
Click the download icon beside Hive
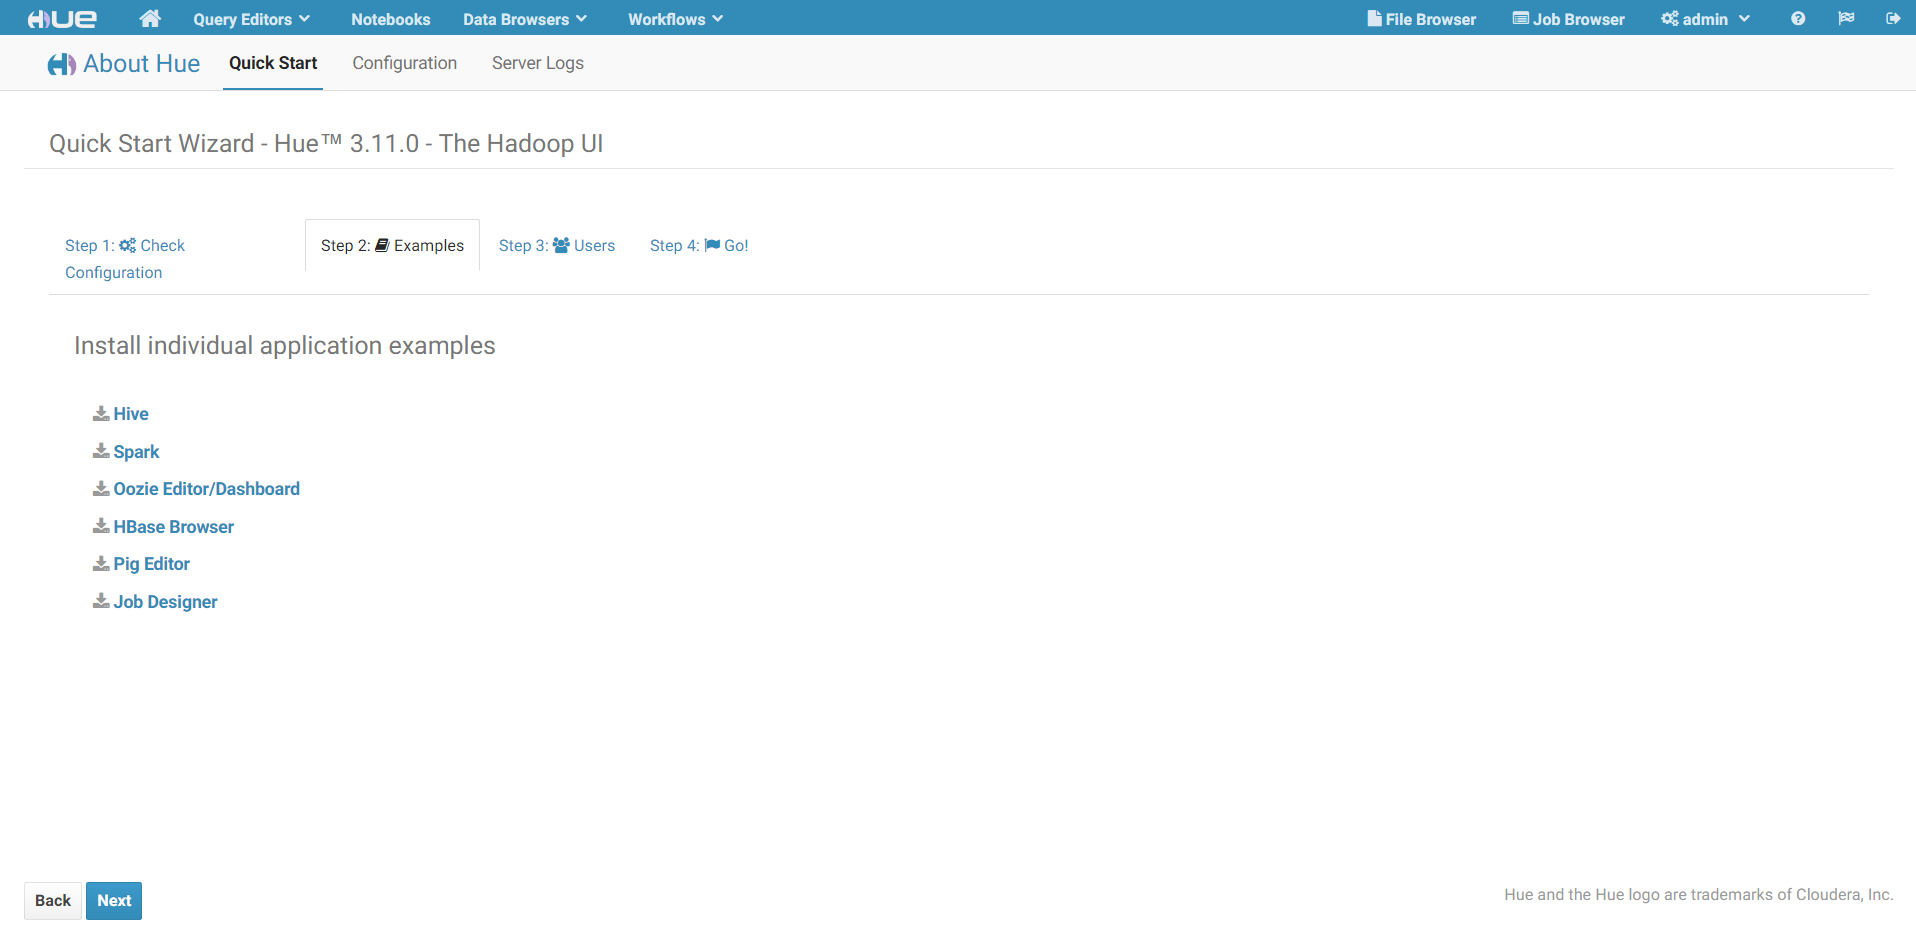(101, 413)
